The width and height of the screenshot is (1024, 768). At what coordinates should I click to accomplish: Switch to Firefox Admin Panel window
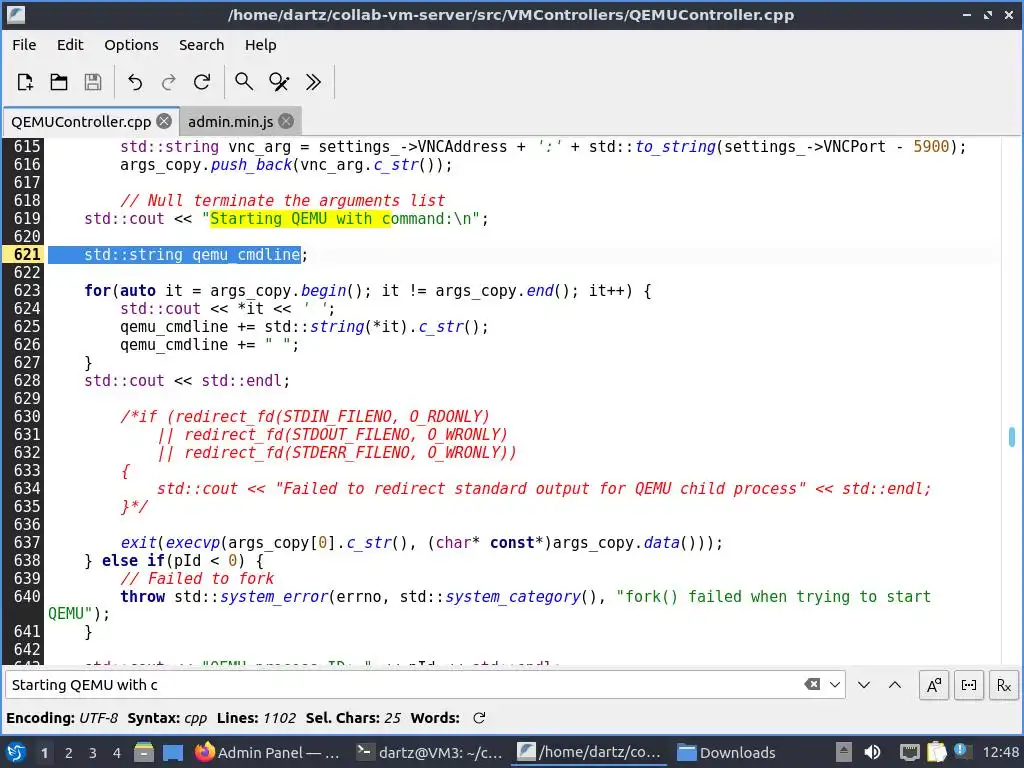[267, 753]
